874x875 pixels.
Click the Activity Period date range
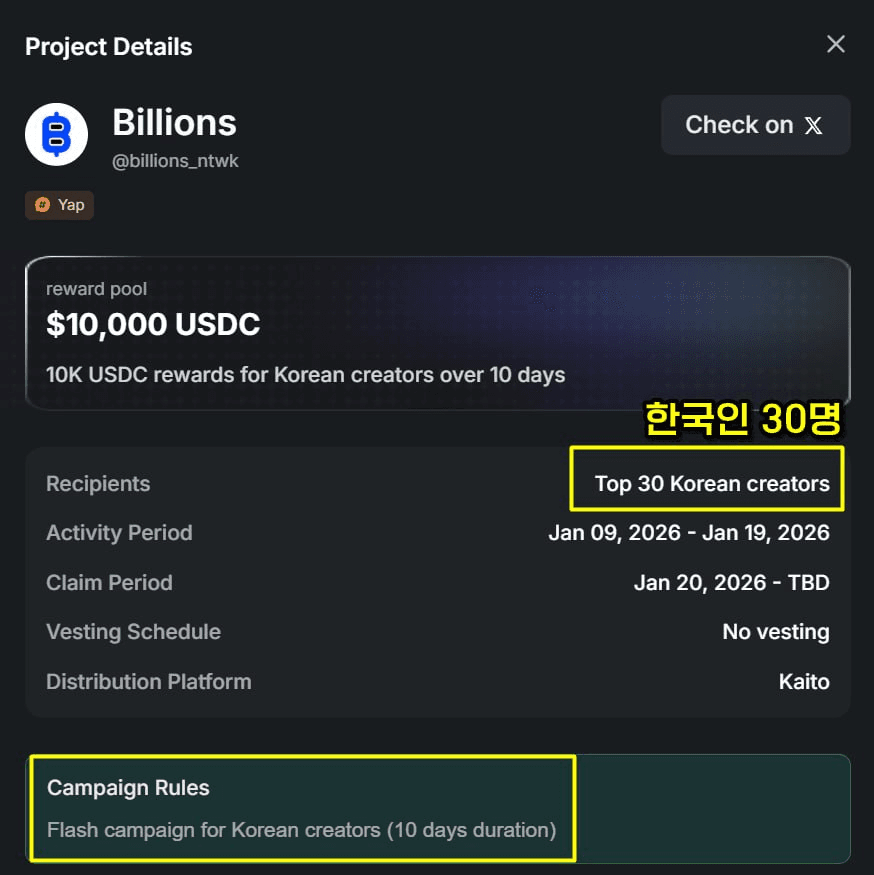click(x=689, y=533)
